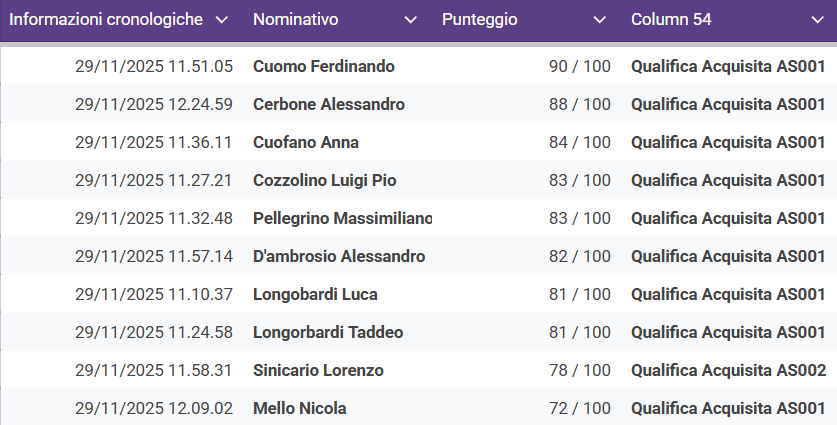The image size is (837, 425).
Task: Select the Cuomo Ferdinando name cell
Action: click(324, 67)
